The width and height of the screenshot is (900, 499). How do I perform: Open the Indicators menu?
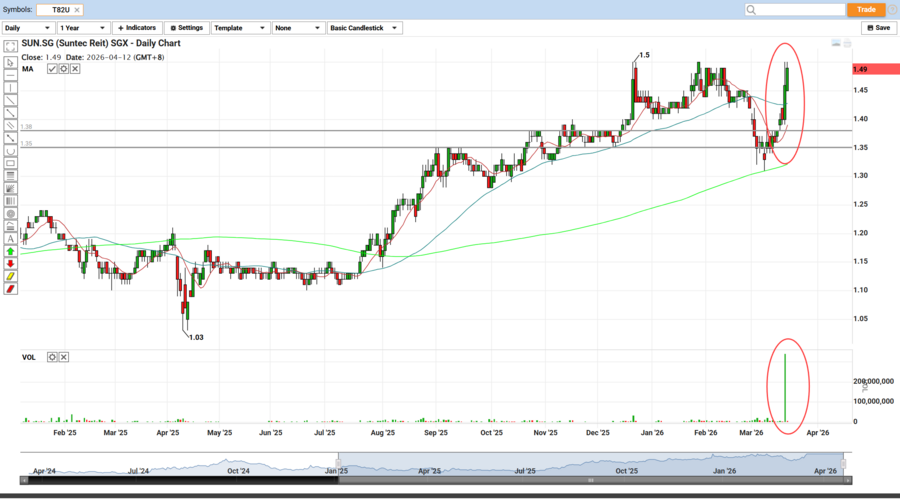click(x=138, y=28)
